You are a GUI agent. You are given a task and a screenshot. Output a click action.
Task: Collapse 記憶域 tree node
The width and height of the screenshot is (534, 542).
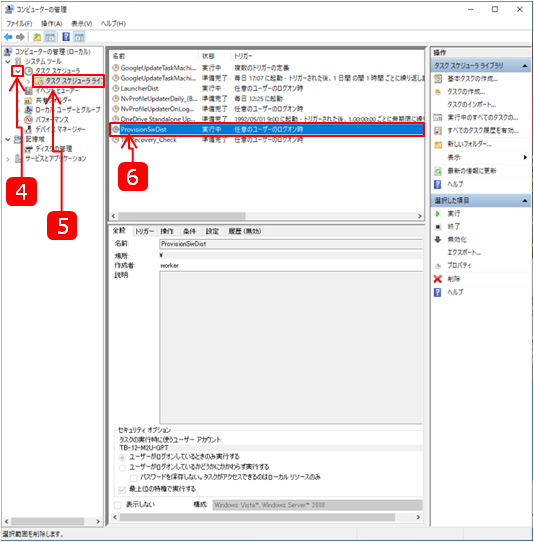[x=8, y=139]
